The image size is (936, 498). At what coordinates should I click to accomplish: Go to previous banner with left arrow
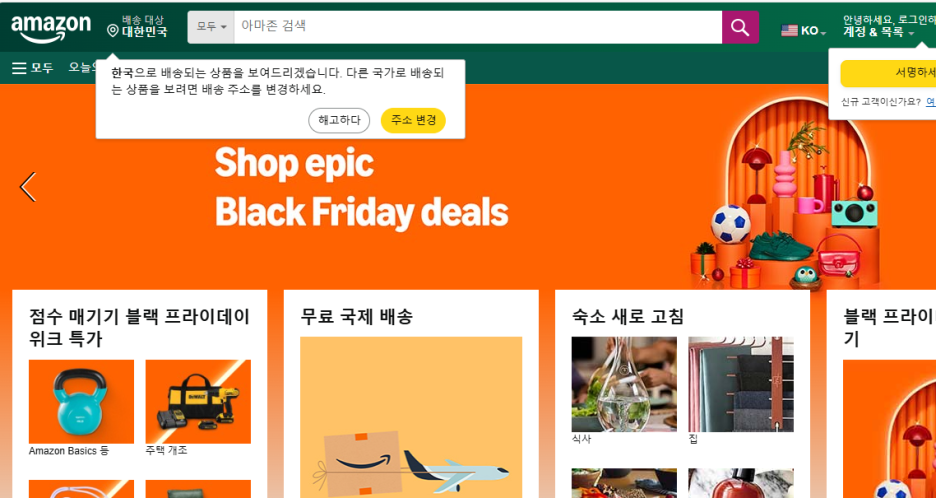[x=27, y=187]
